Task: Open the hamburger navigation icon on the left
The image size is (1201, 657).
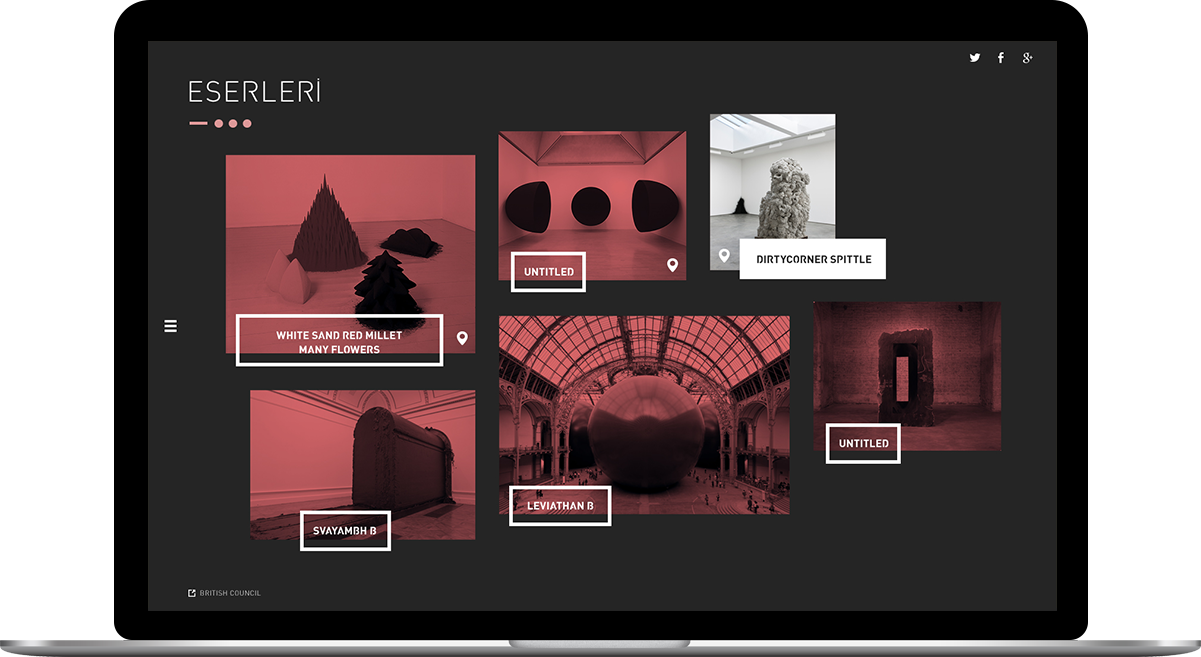Action: (170, 326)
